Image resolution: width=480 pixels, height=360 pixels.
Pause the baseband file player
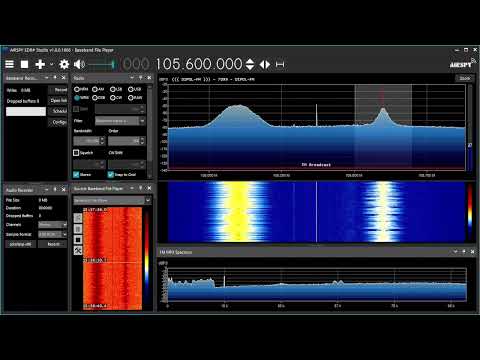coord(78,229)
